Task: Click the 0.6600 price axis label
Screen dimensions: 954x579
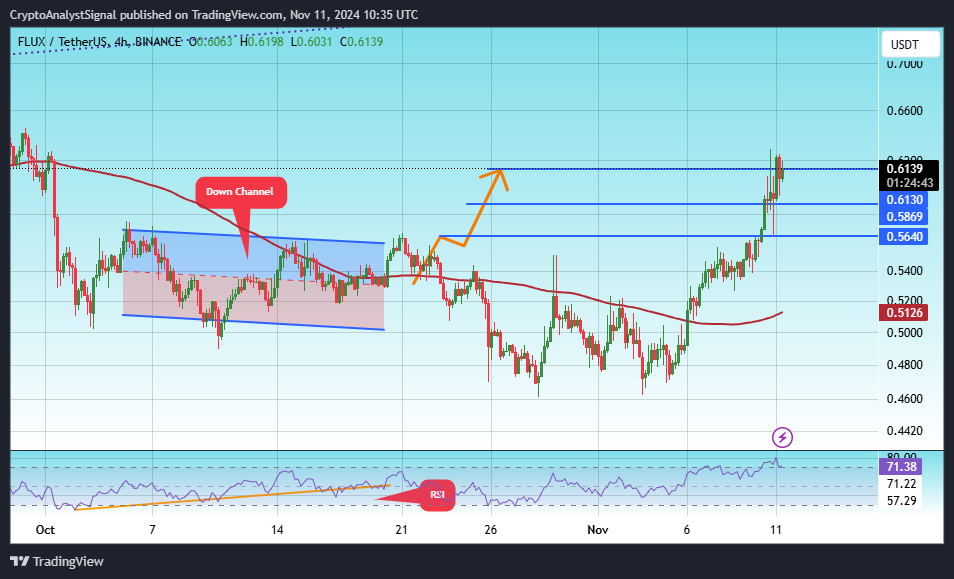Action: coord(905,111)
